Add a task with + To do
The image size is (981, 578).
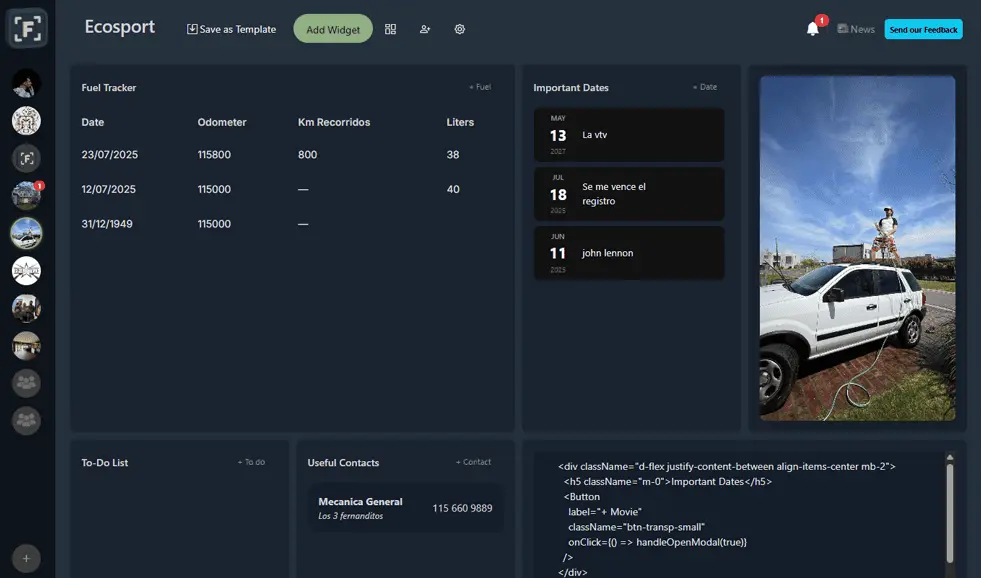click(x=252, y=462)
